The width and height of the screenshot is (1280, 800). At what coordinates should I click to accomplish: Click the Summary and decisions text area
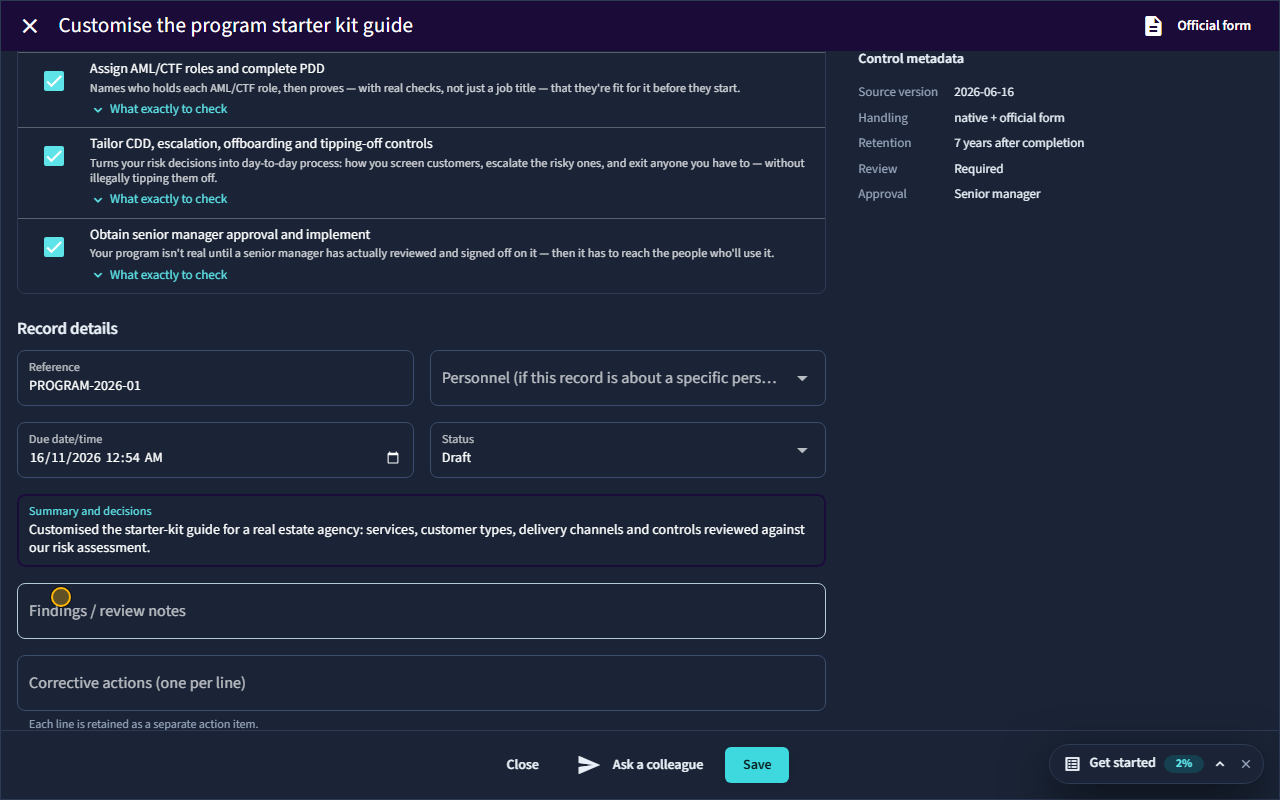pyautogui.click(x=421, y=530)
